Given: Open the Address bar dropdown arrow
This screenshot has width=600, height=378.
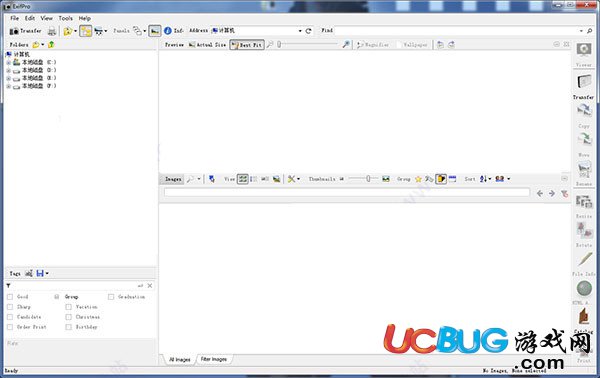Looking at the screenshot, I should [300, 31].
